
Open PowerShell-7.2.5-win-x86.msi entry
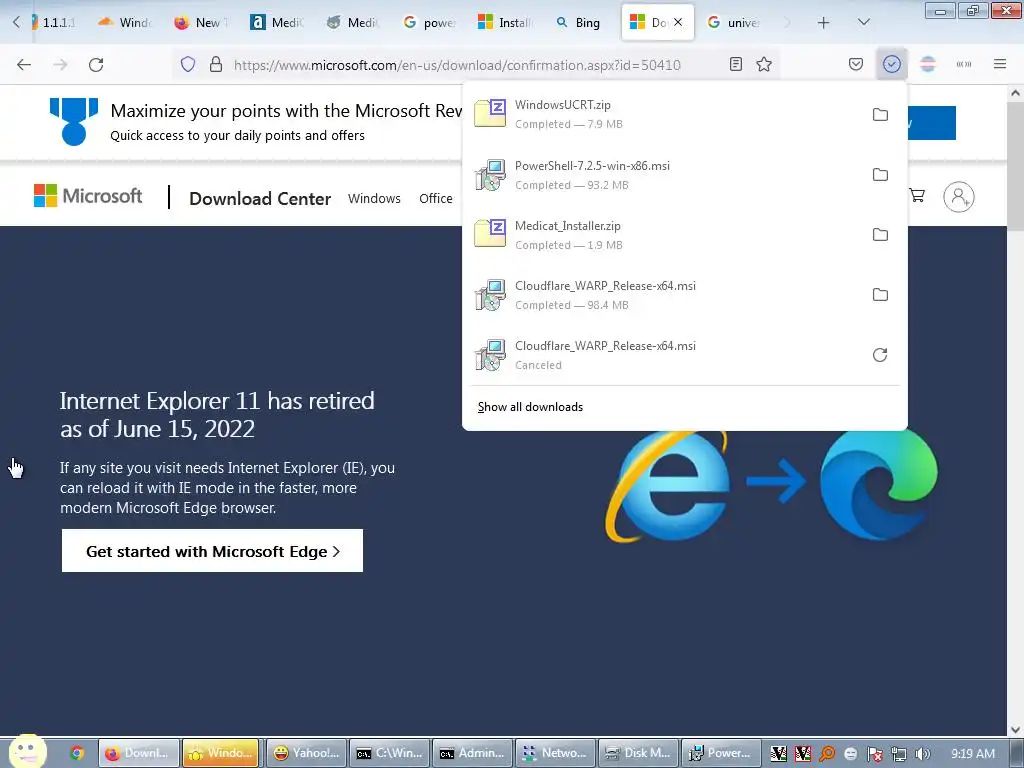666,174
